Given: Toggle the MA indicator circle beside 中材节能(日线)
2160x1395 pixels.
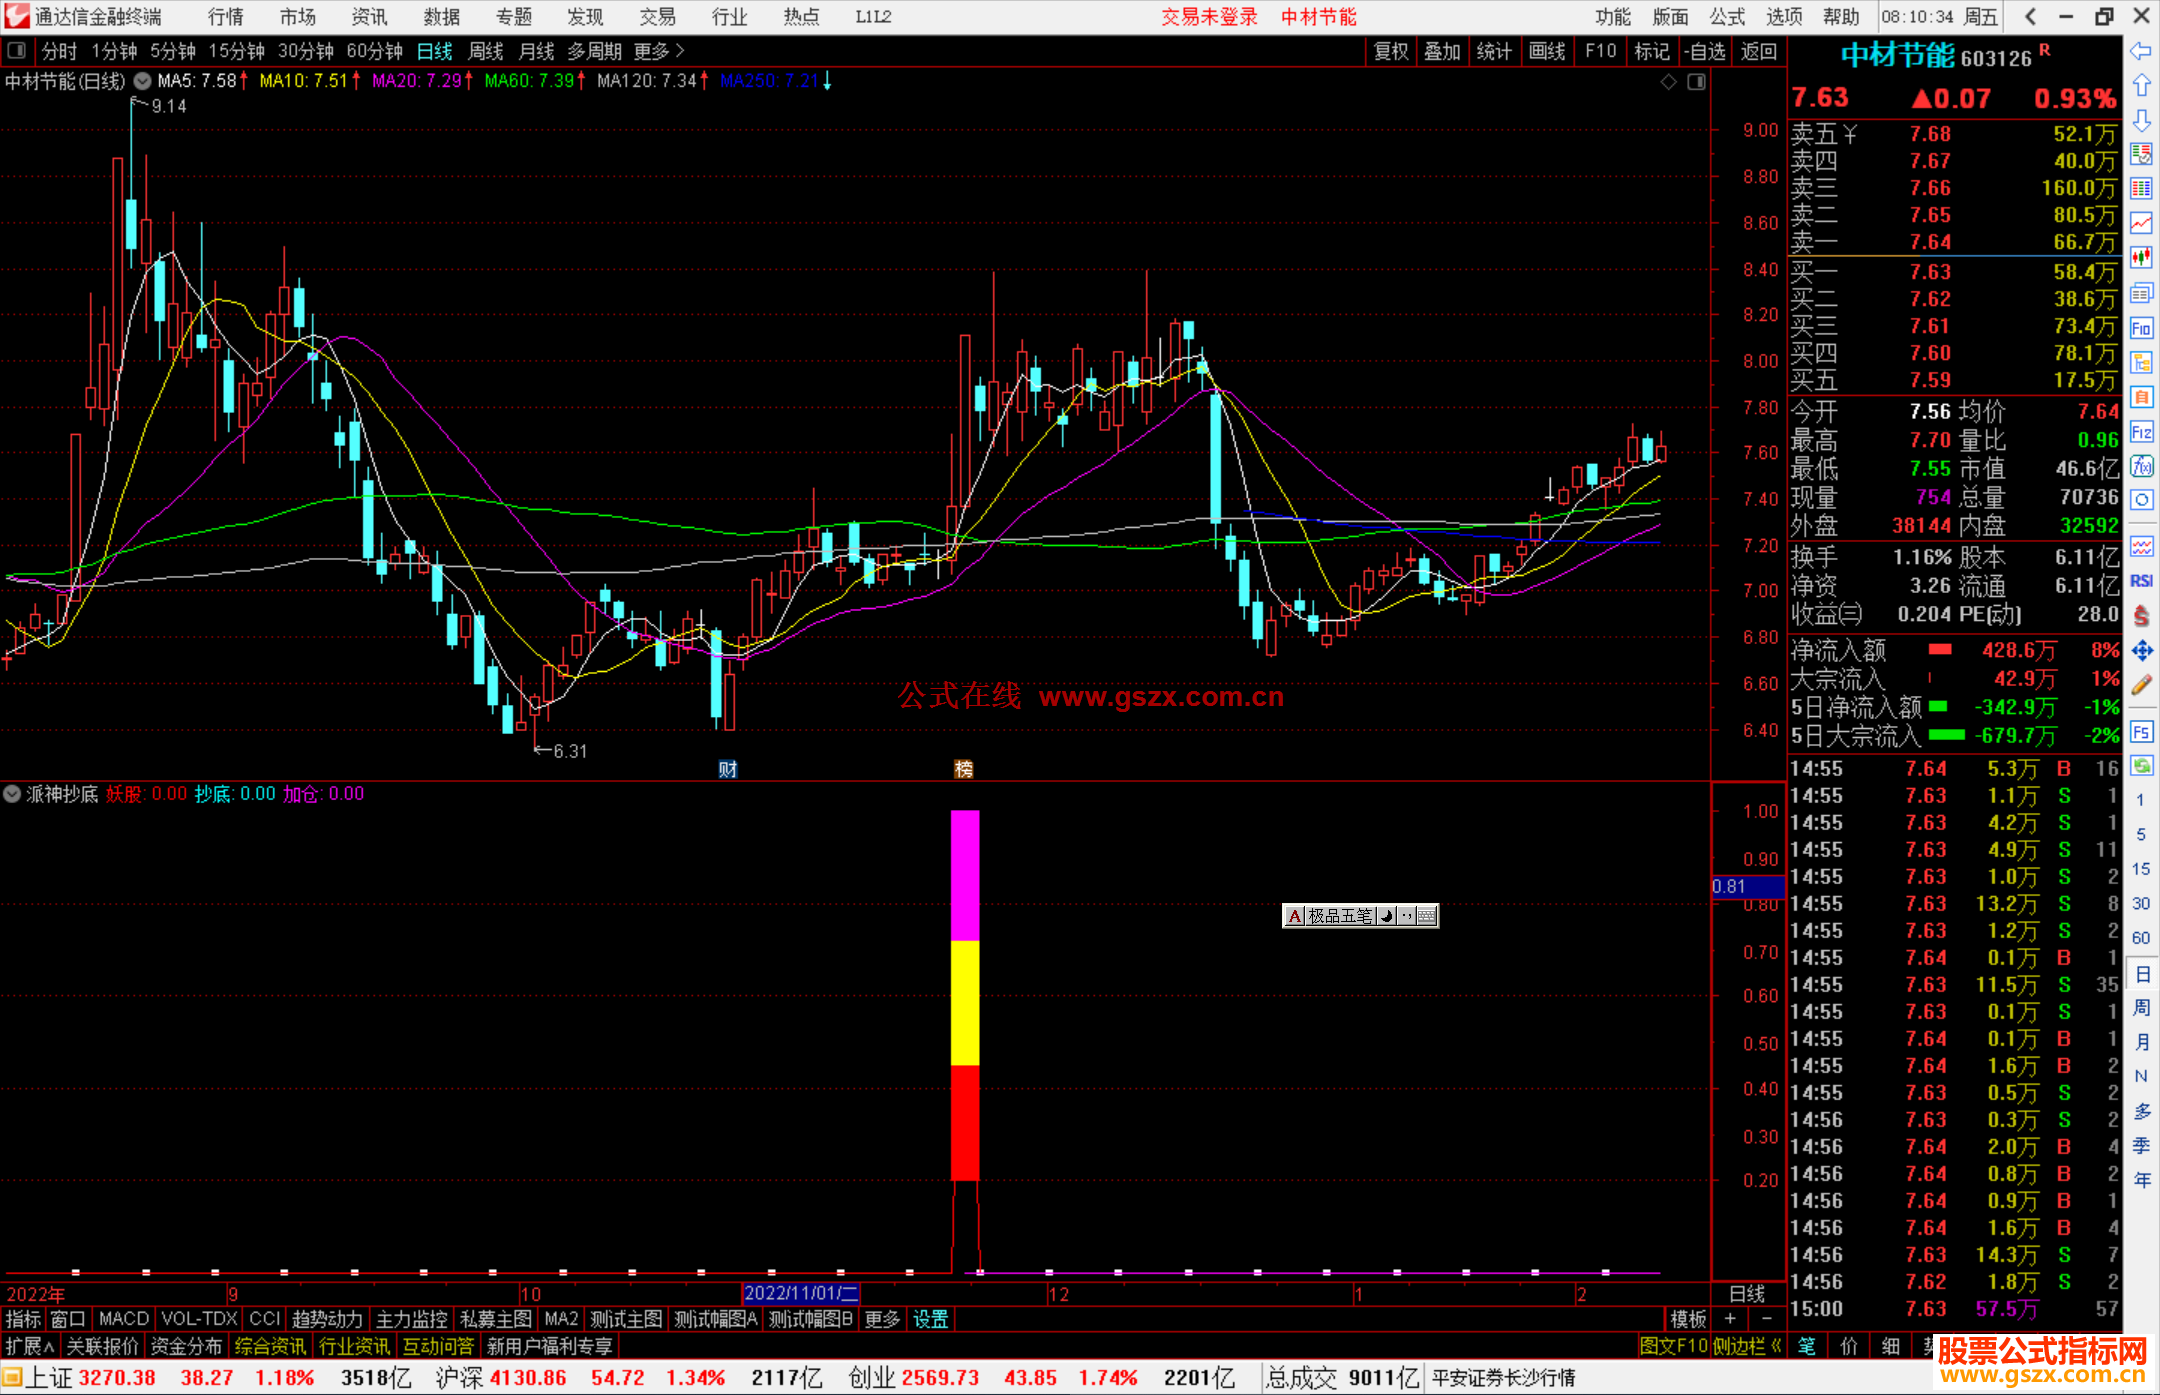Looking at the screenshot, I should point(143,81).
